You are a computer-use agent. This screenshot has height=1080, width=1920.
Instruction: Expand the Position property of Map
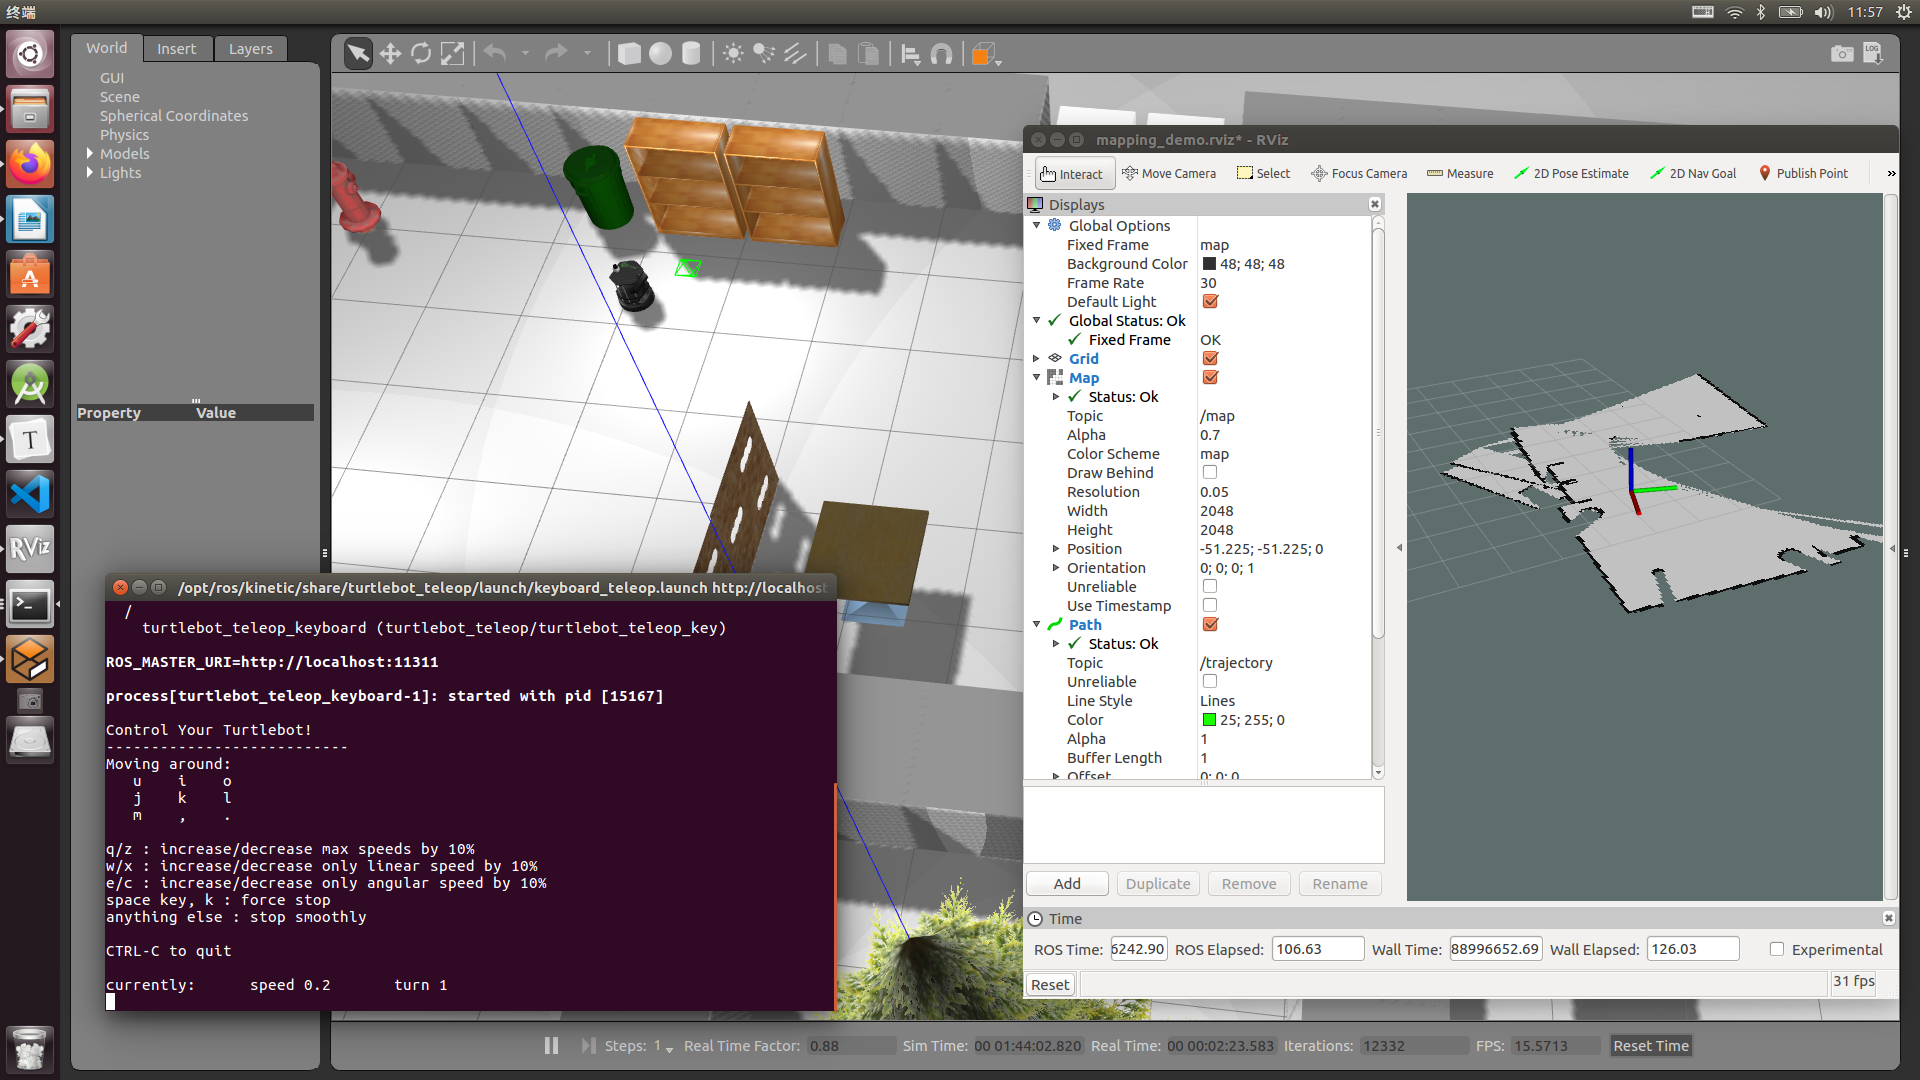[1056, 549]
